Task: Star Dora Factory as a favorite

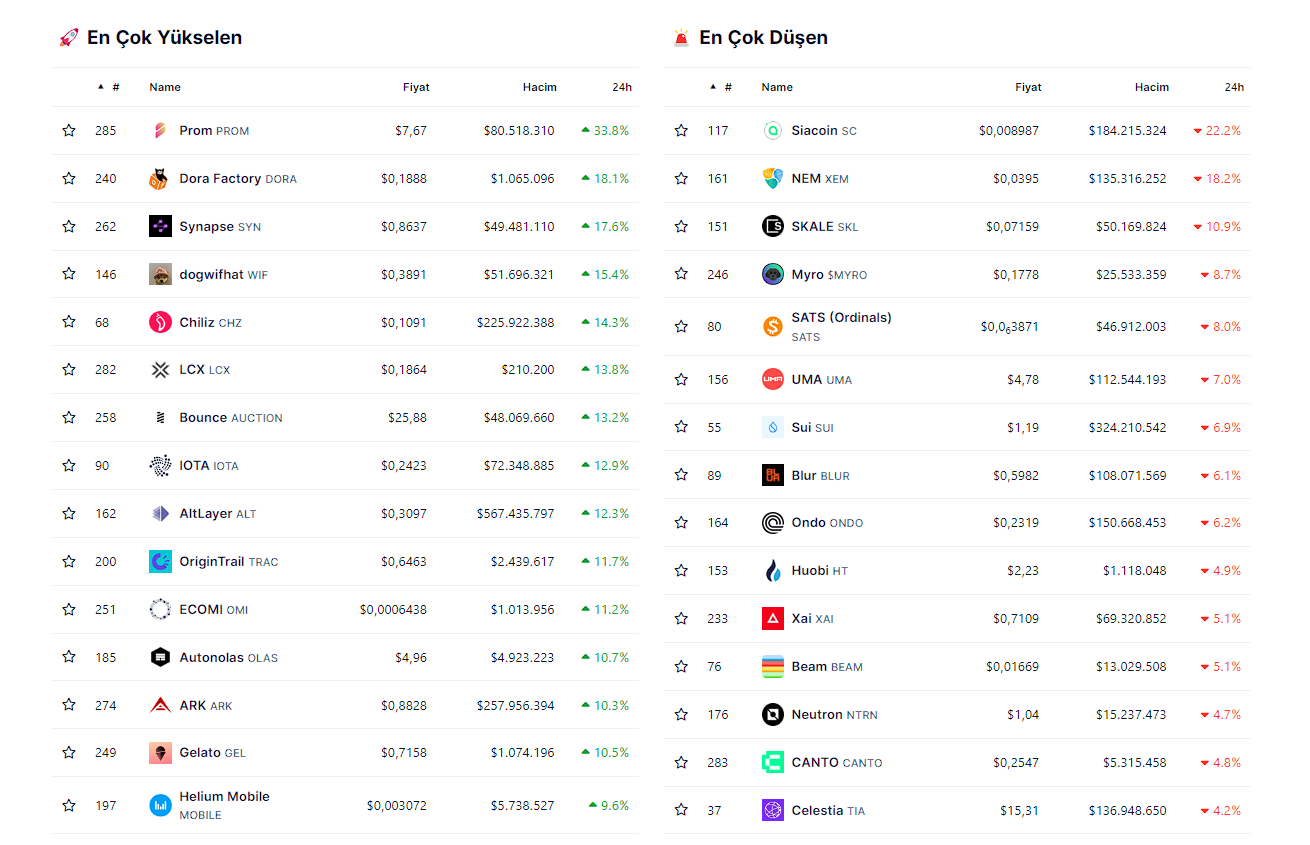Action: coord(69,179)
